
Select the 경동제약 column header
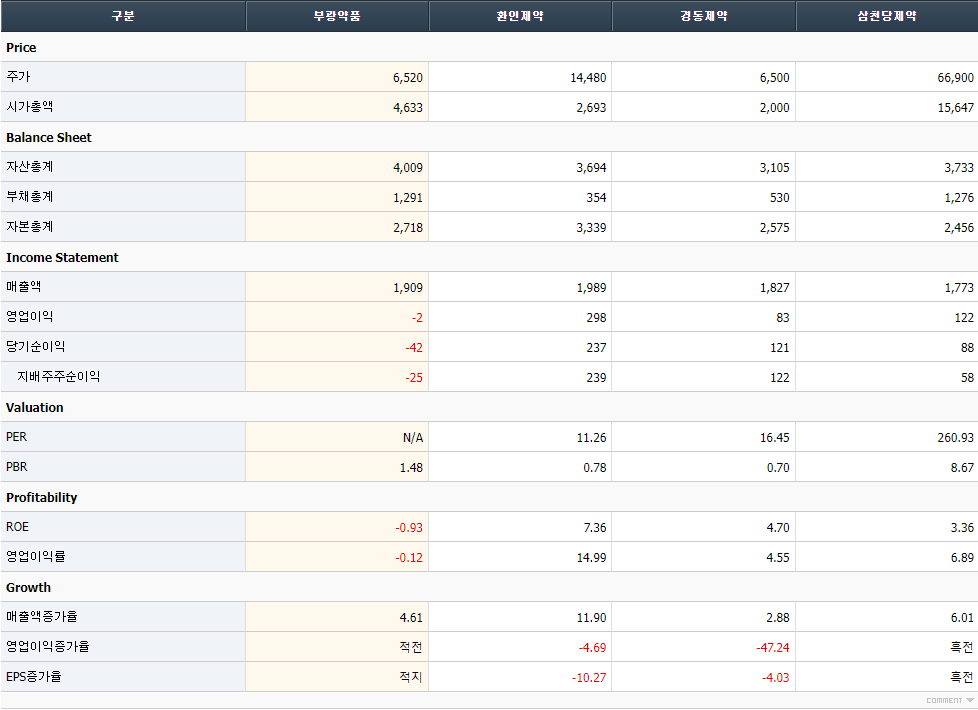[x=704, y=16]
